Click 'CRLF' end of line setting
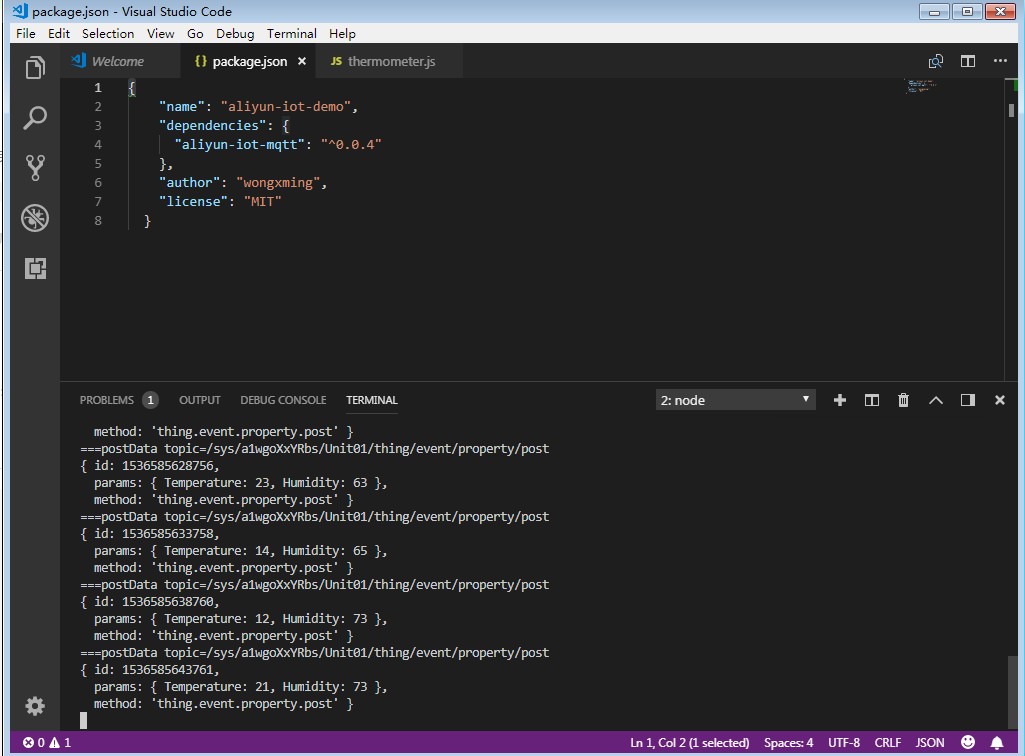The height and width of the screenshot is (756, 1025). [x=888, y=743]
